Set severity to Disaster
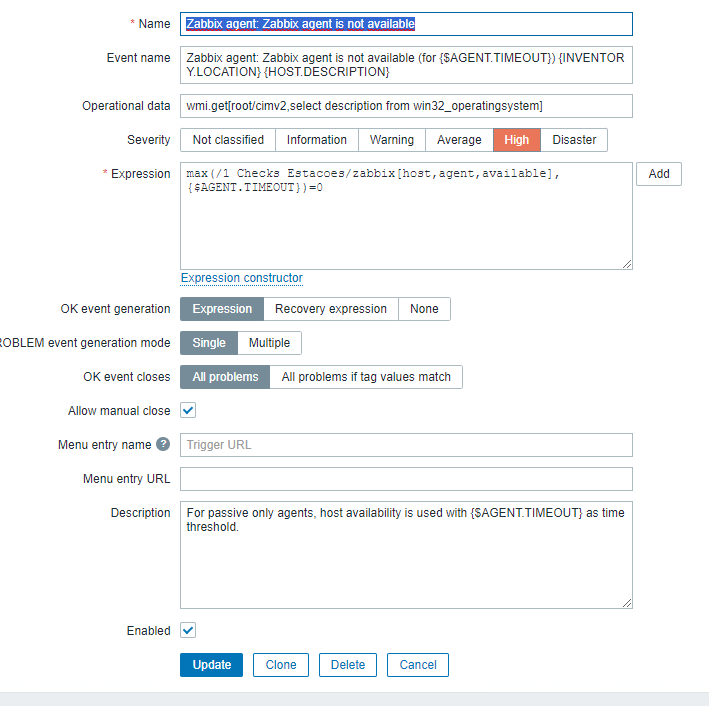 (x=574, y=140)
